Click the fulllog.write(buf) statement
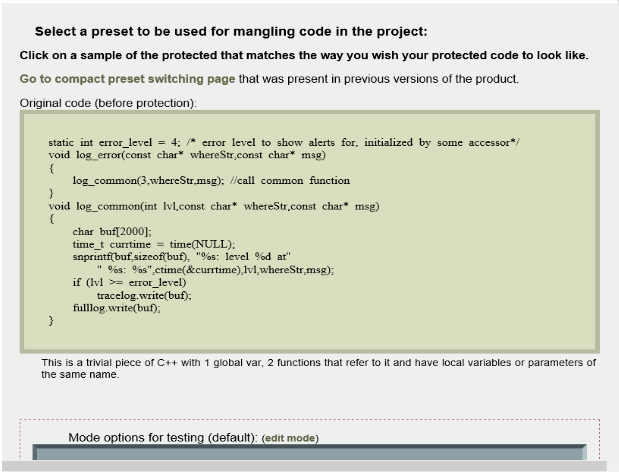This screenshot has height=473, width=619. coord(116,308)
